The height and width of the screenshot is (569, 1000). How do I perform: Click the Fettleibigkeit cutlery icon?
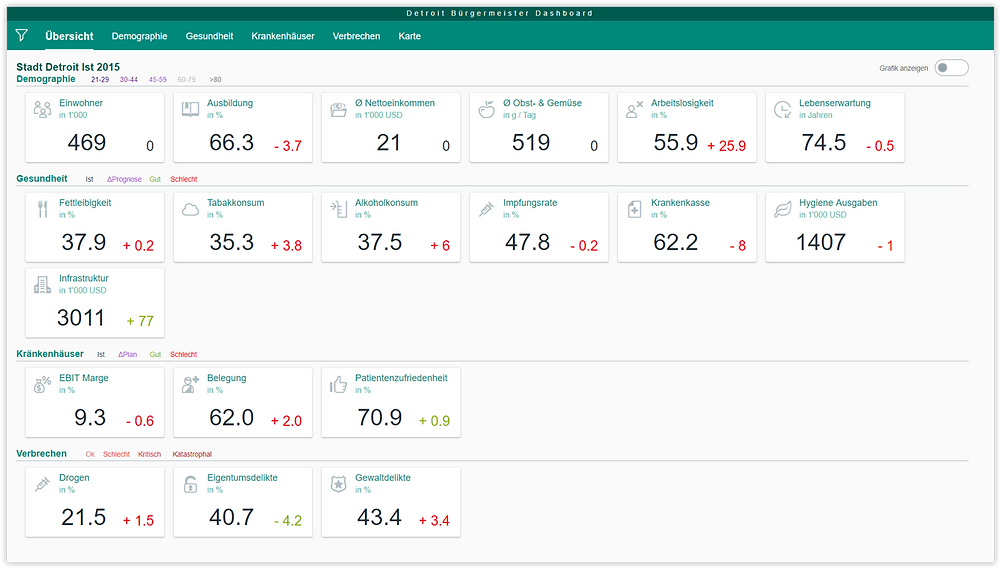tap(43, 209)
